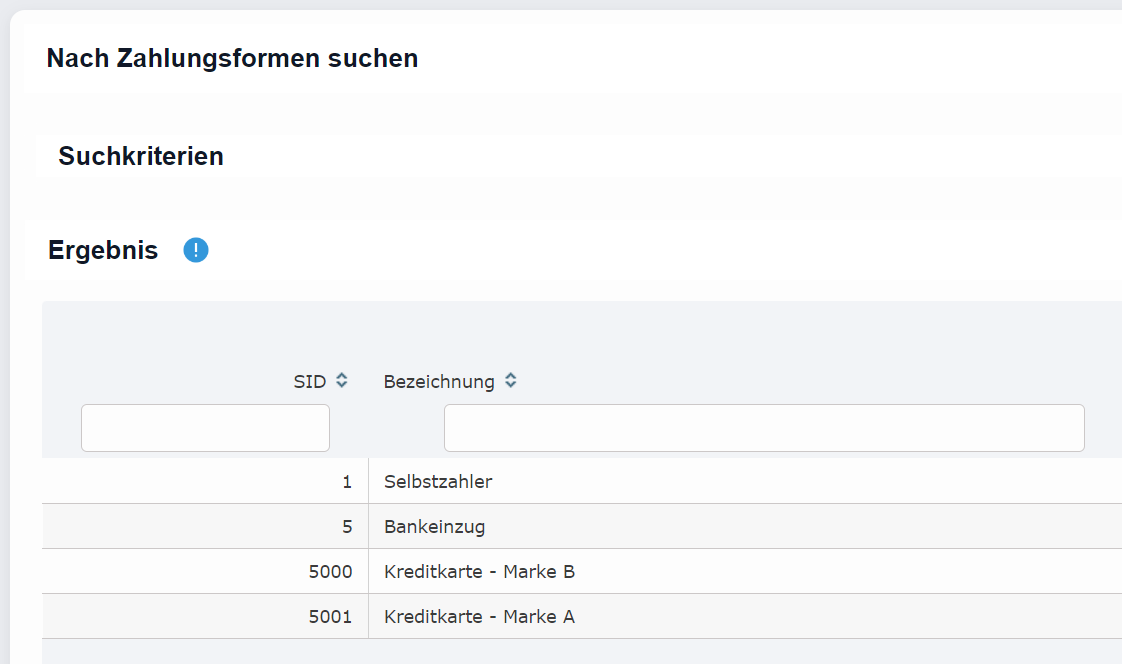Collapse the Ergebnis section
The width and height of the screenshot is (1122, 664).
click(103, 250)
